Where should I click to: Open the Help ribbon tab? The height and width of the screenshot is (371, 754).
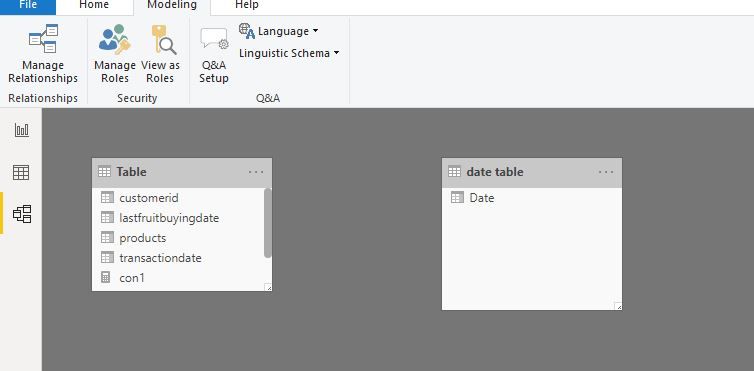(x=247, y=5)
